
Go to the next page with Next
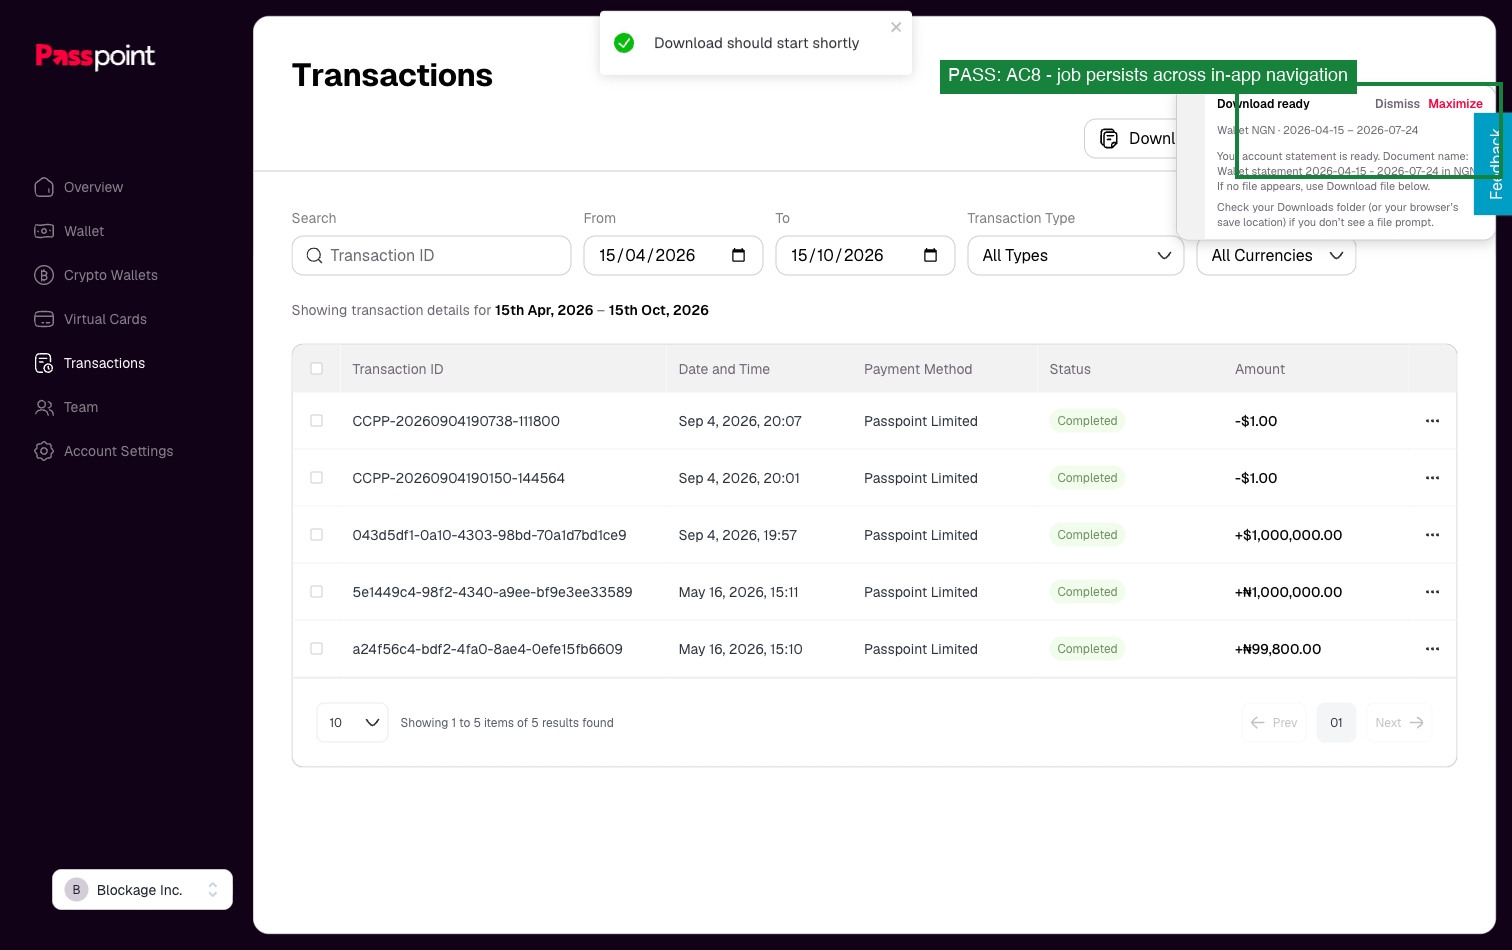(1399, 722)
